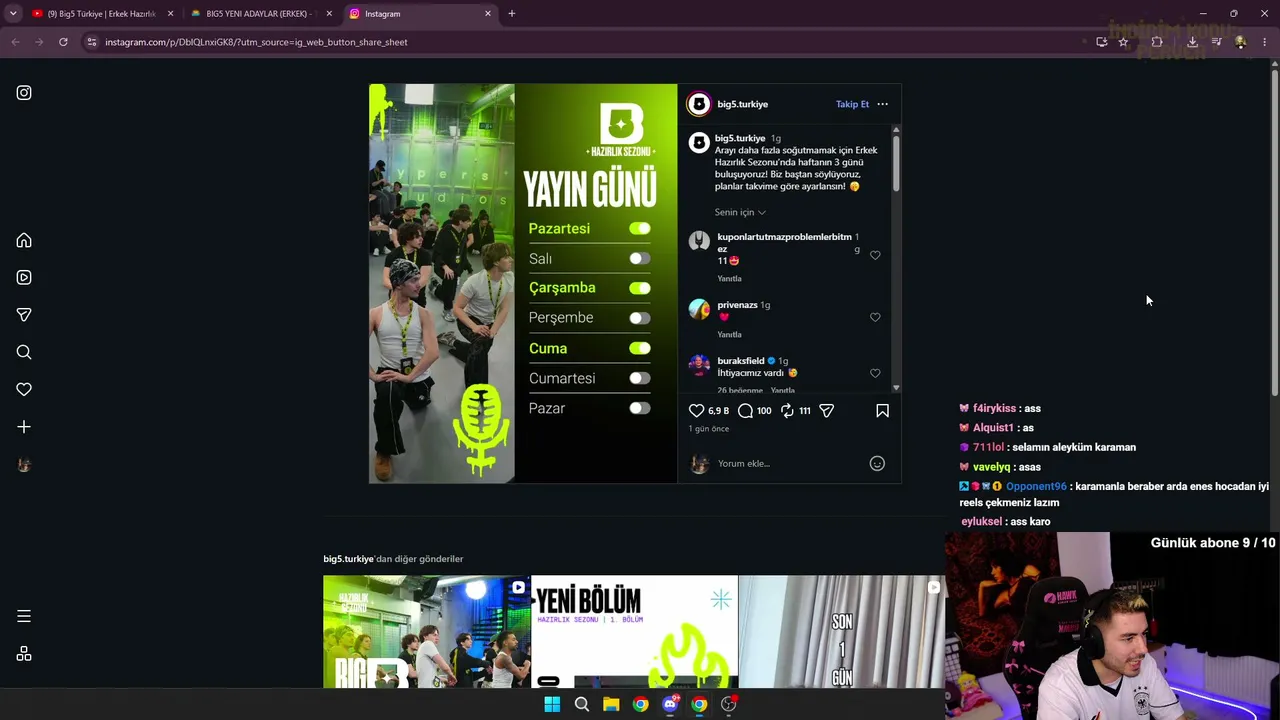Open the 'SON 1 GÜN' post thumbnail

841,632
